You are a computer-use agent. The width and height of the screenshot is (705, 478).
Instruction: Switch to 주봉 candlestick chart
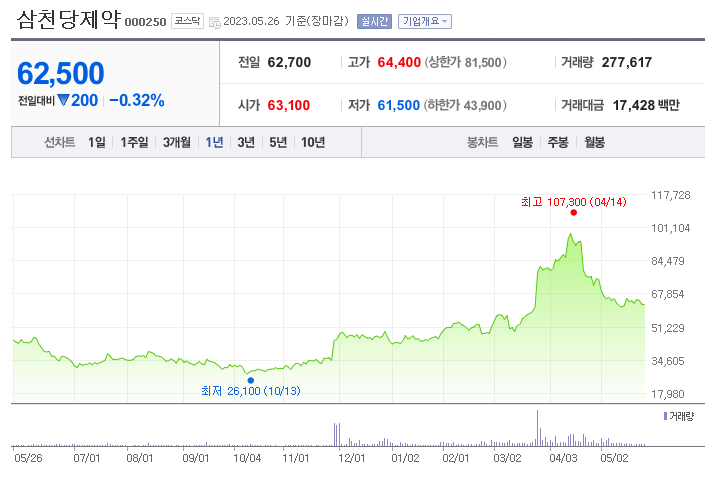(x=558, y=143)
